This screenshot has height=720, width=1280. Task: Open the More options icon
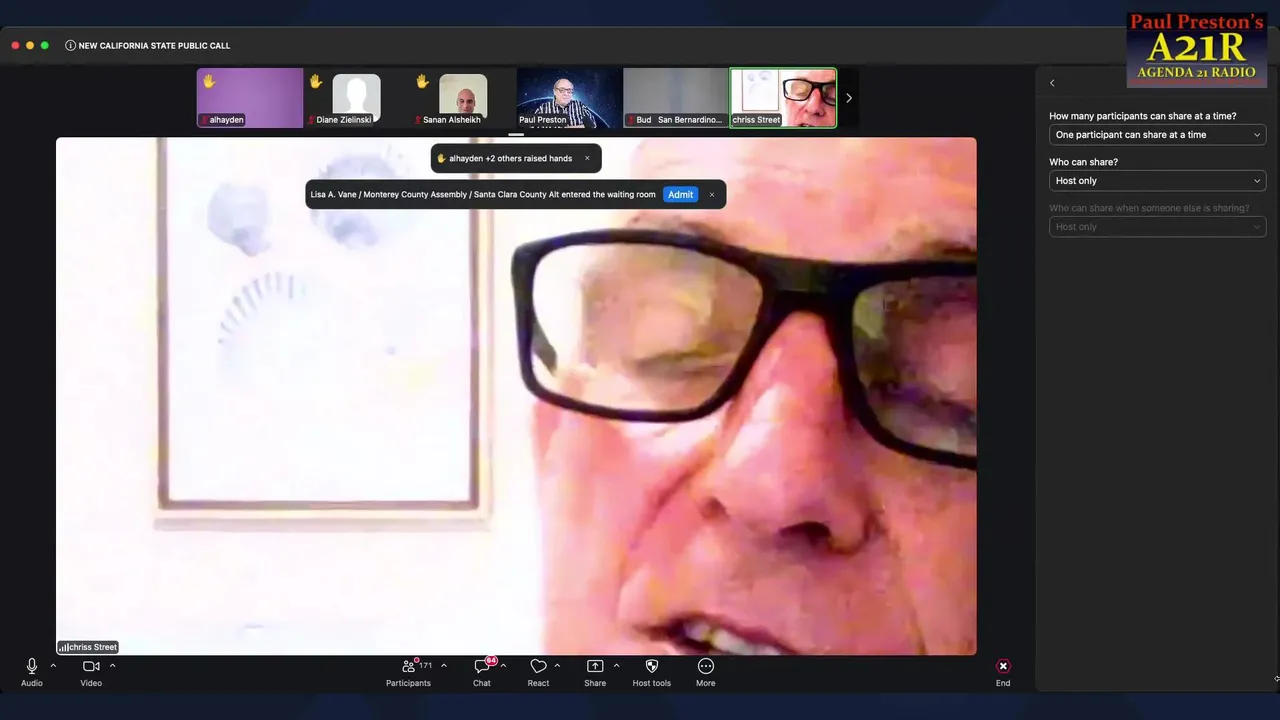pyautogui.click(x=706, y=666)
